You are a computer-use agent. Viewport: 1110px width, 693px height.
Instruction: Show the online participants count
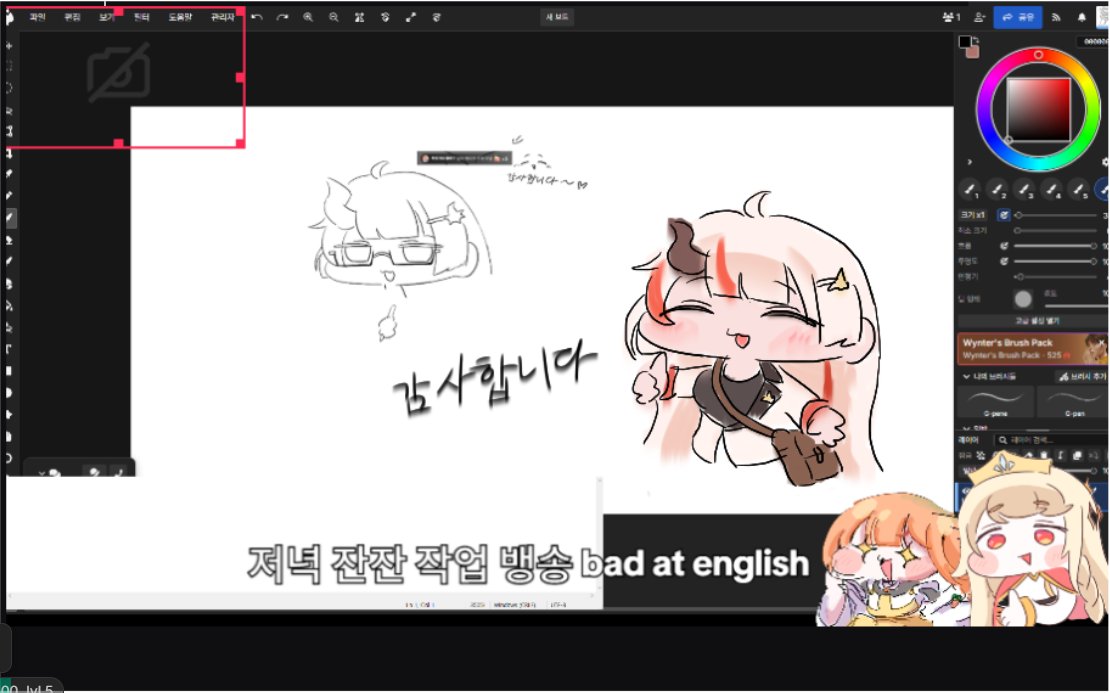click(951, 17)
